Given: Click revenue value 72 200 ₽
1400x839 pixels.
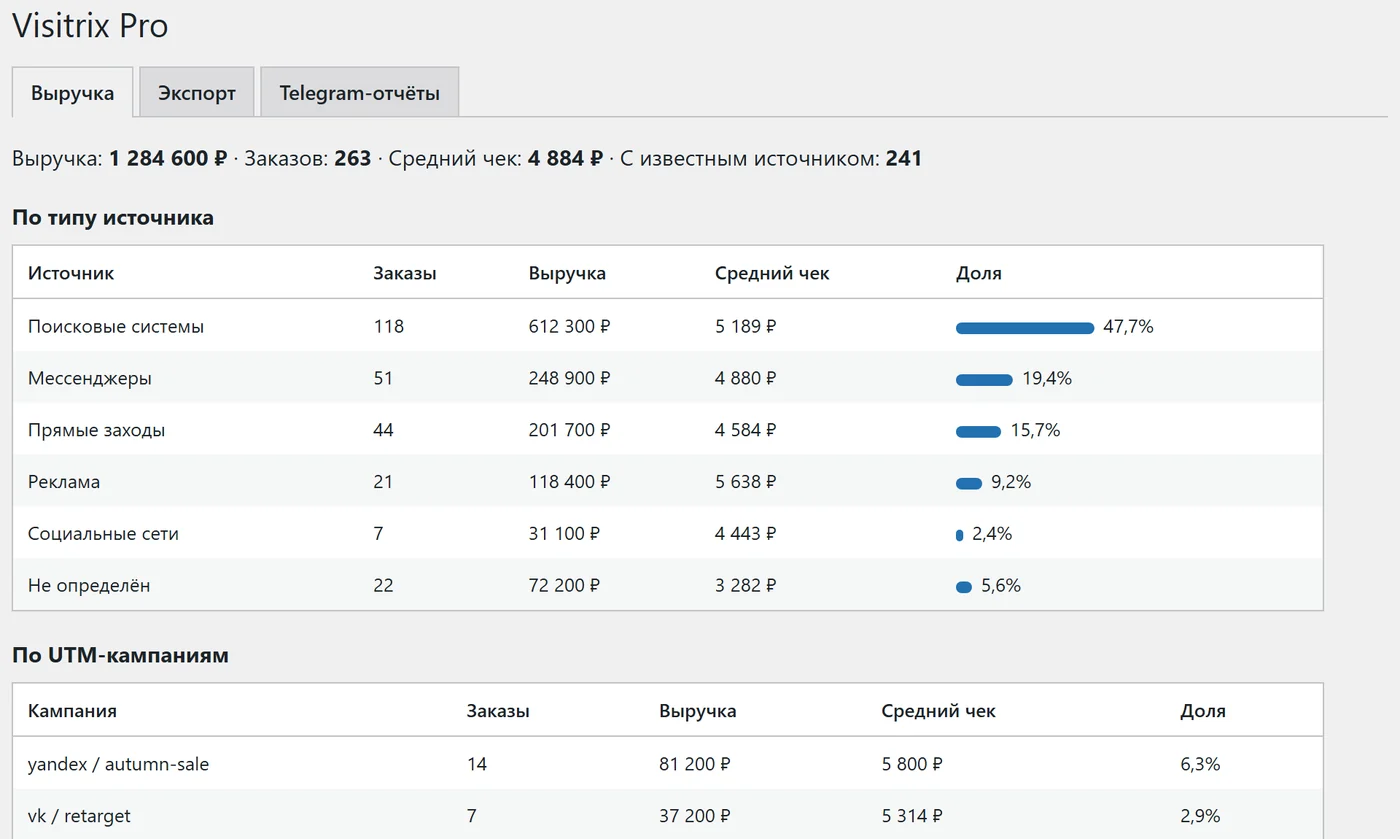Looking at the screenshot, I should click(x=565, y=586).
